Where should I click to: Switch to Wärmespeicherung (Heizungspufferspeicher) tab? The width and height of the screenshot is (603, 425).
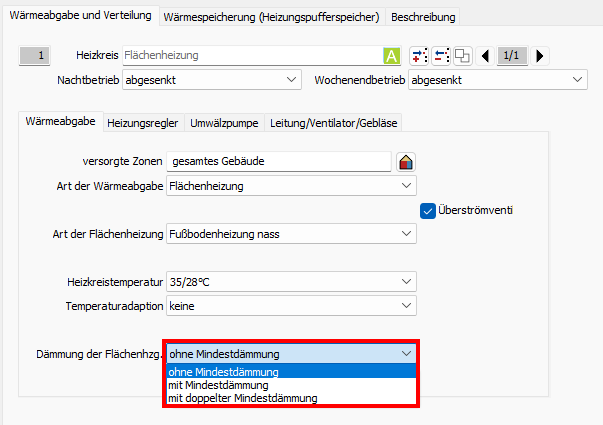click(x=269, y=17)
